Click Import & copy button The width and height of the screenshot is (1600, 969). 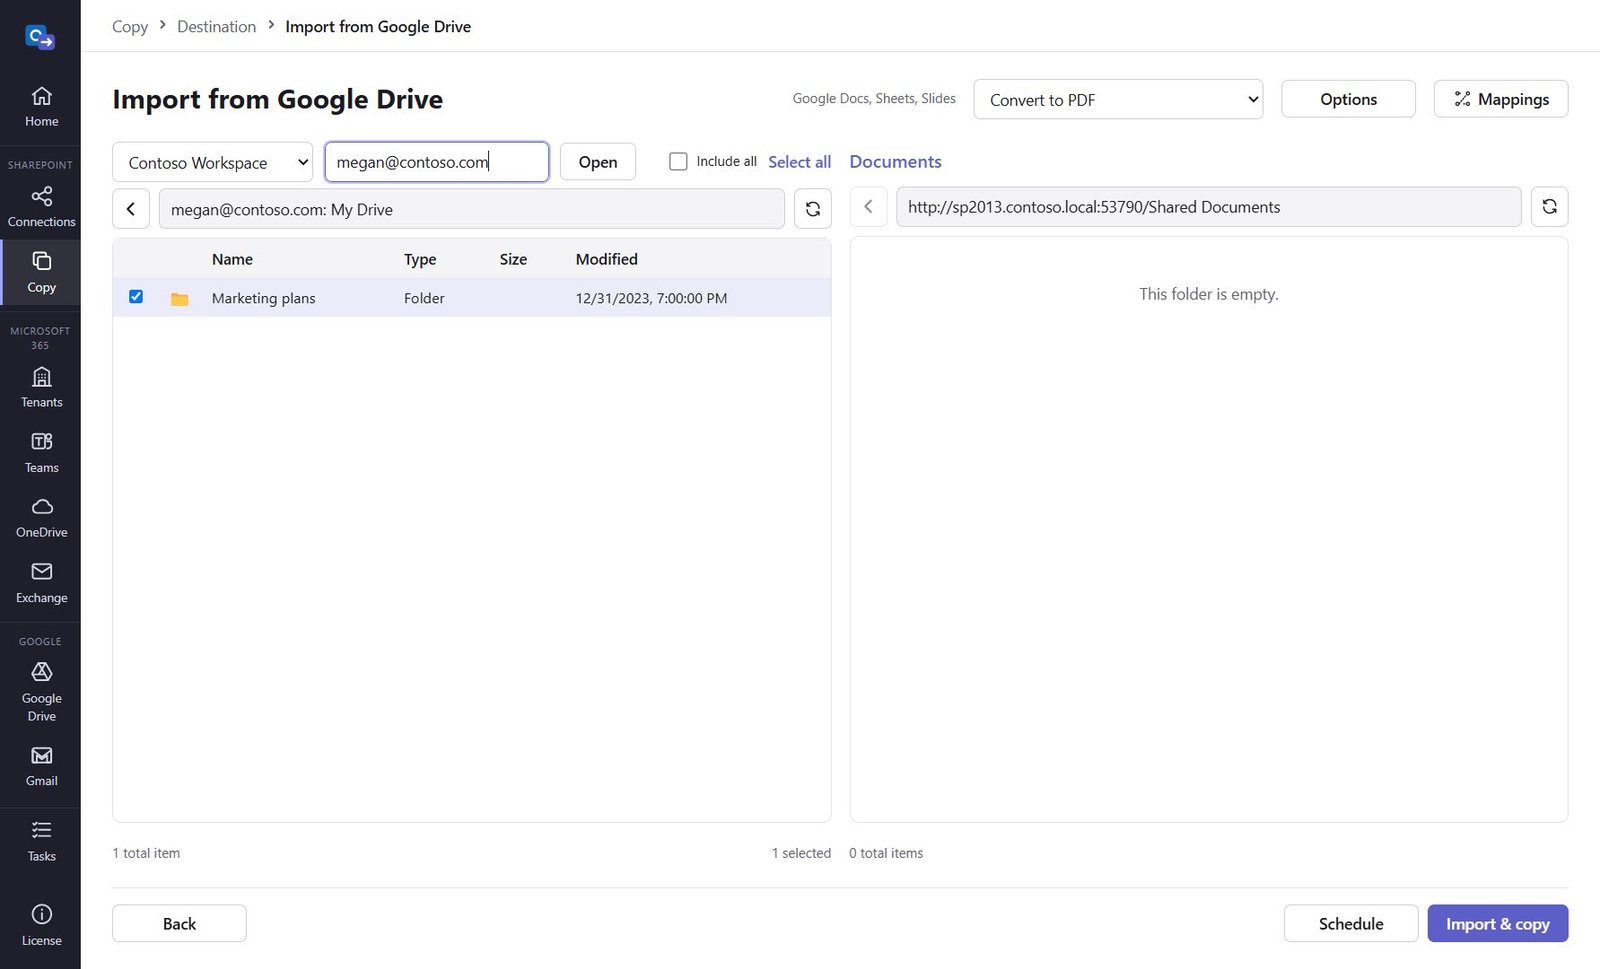coord(1498,924)
